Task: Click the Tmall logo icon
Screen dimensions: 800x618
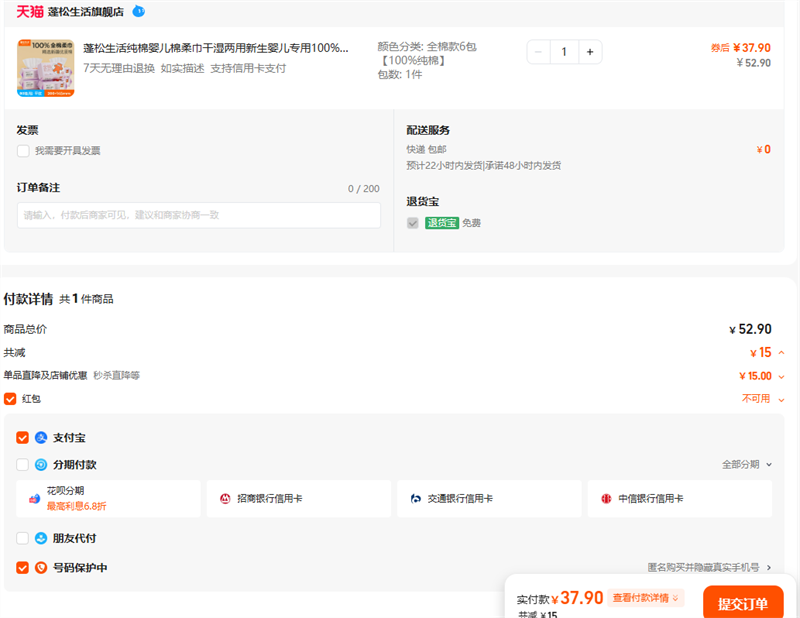Action: (x=30, y=12)
